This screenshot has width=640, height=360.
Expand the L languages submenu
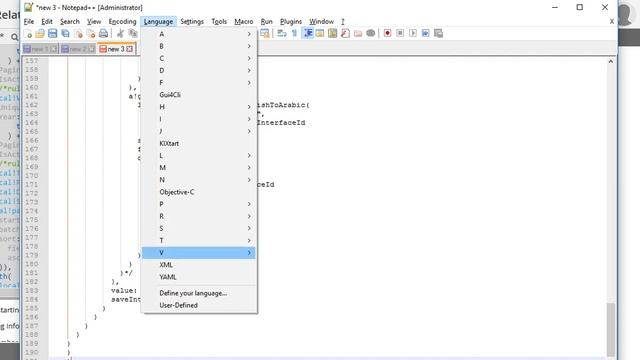pyautogui.click(x=199, y=156)
